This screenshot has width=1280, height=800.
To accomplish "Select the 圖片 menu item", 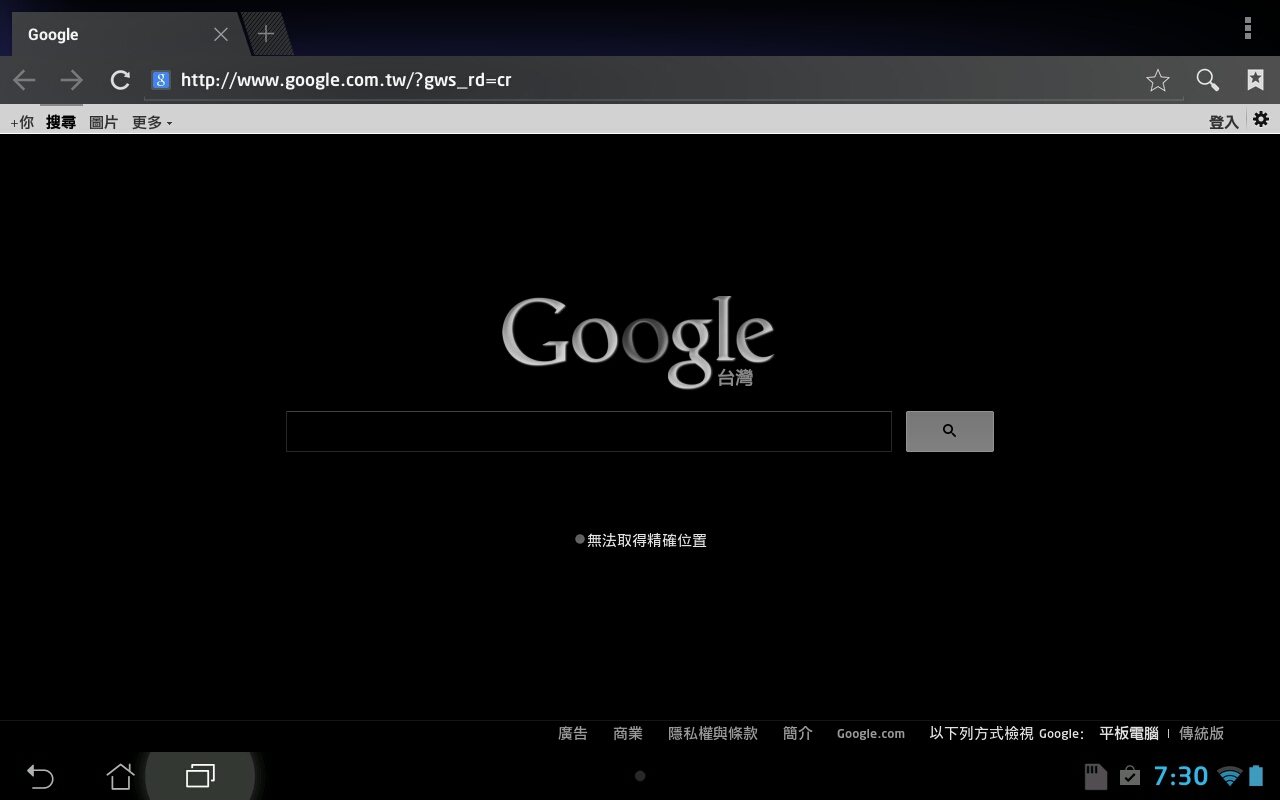I will pos(103,122).
